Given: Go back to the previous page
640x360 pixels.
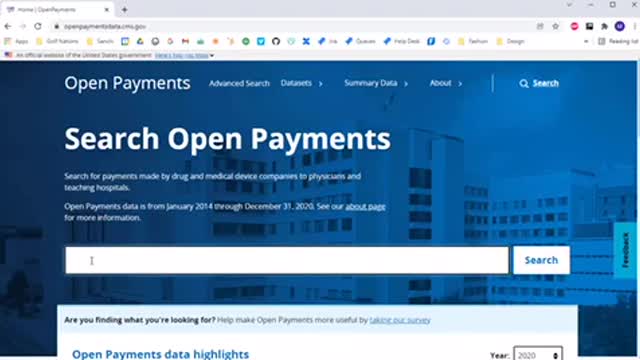Looking at the screenshot, I should (x=8, y=26).
